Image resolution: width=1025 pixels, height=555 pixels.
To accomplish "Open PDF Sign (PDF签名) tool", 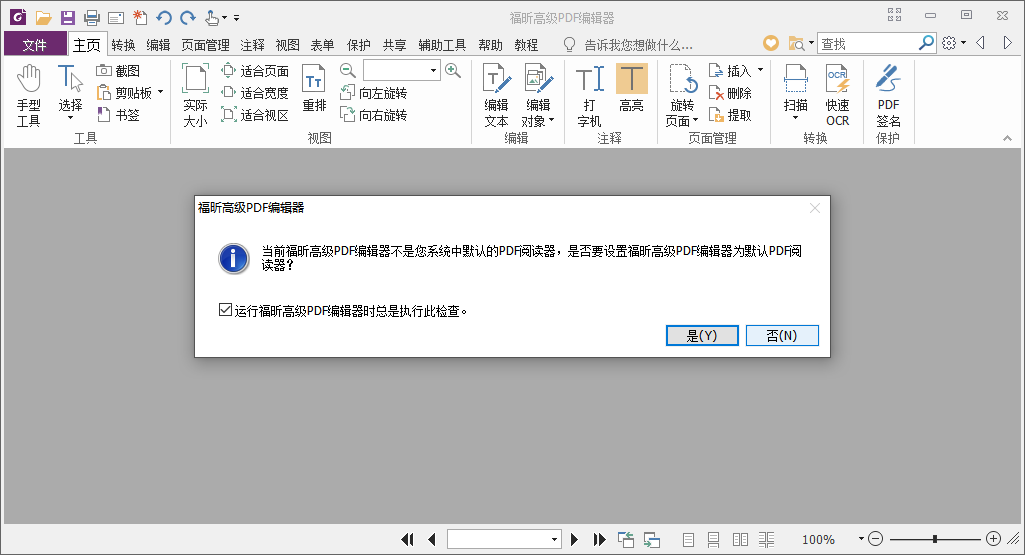I will pyautogui.click(x=888, y=96).
